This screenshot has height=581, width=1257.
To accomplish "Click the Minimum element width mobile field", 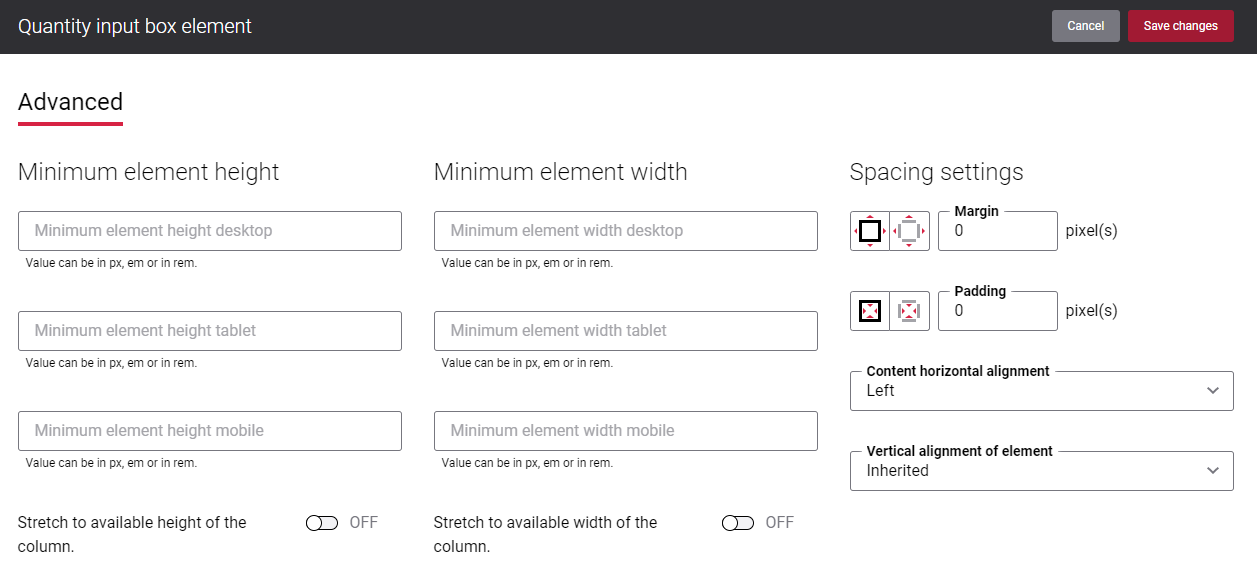I will [626, 430].
